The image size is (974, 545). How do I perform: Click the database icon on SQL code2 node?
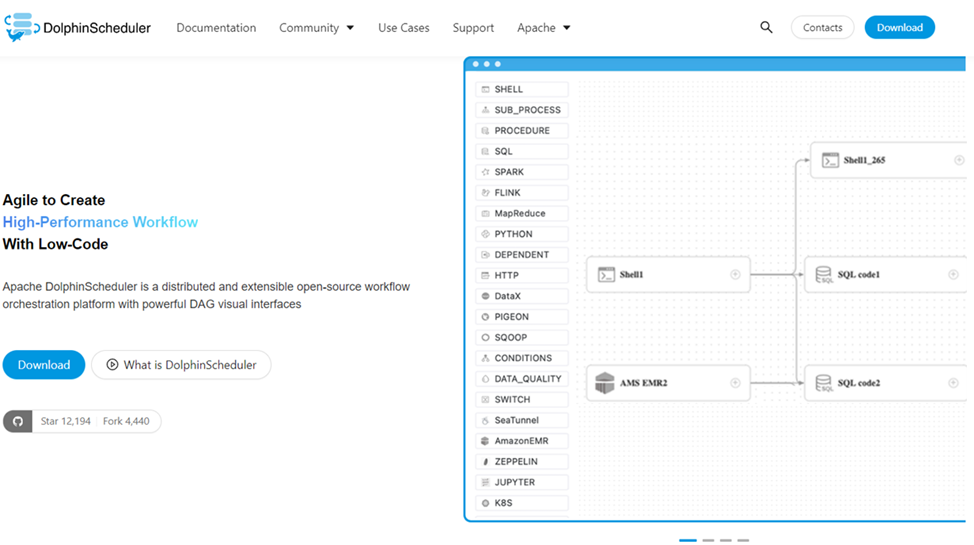pos(824,383)
